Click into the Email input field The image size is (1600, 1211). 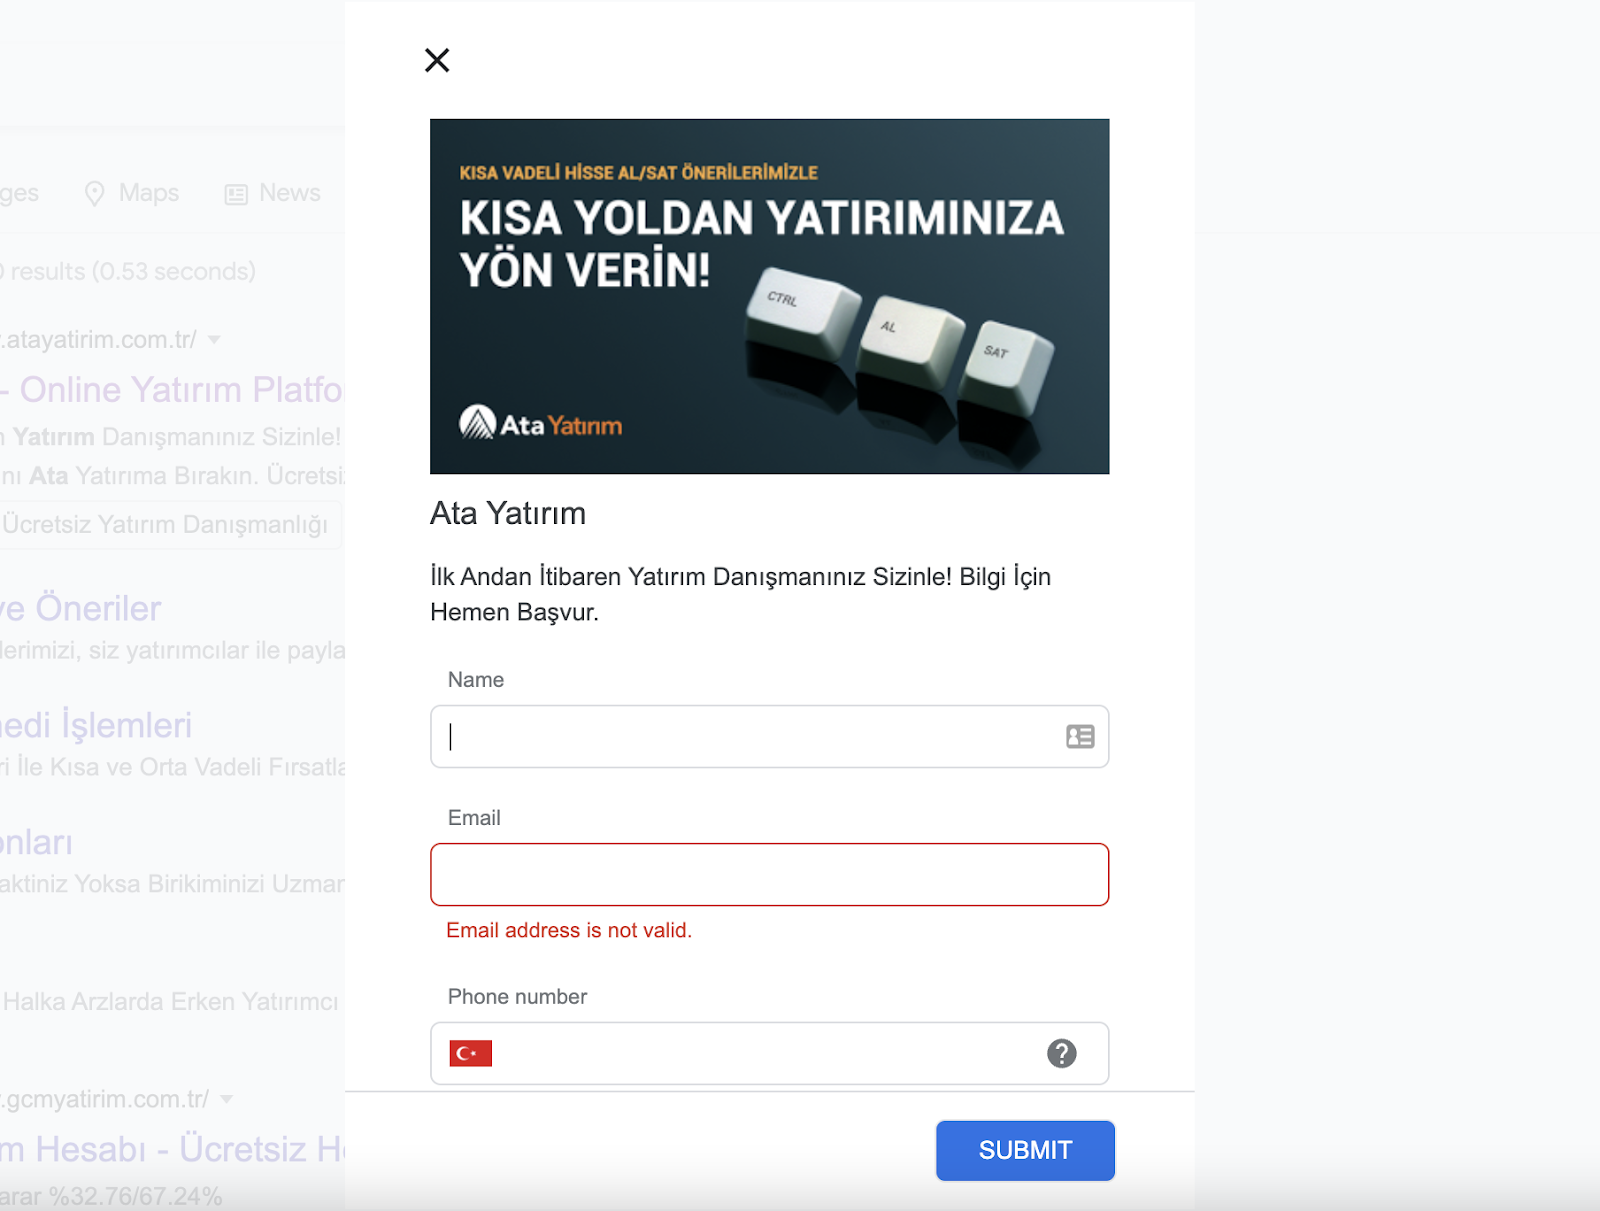coord(769,875)
